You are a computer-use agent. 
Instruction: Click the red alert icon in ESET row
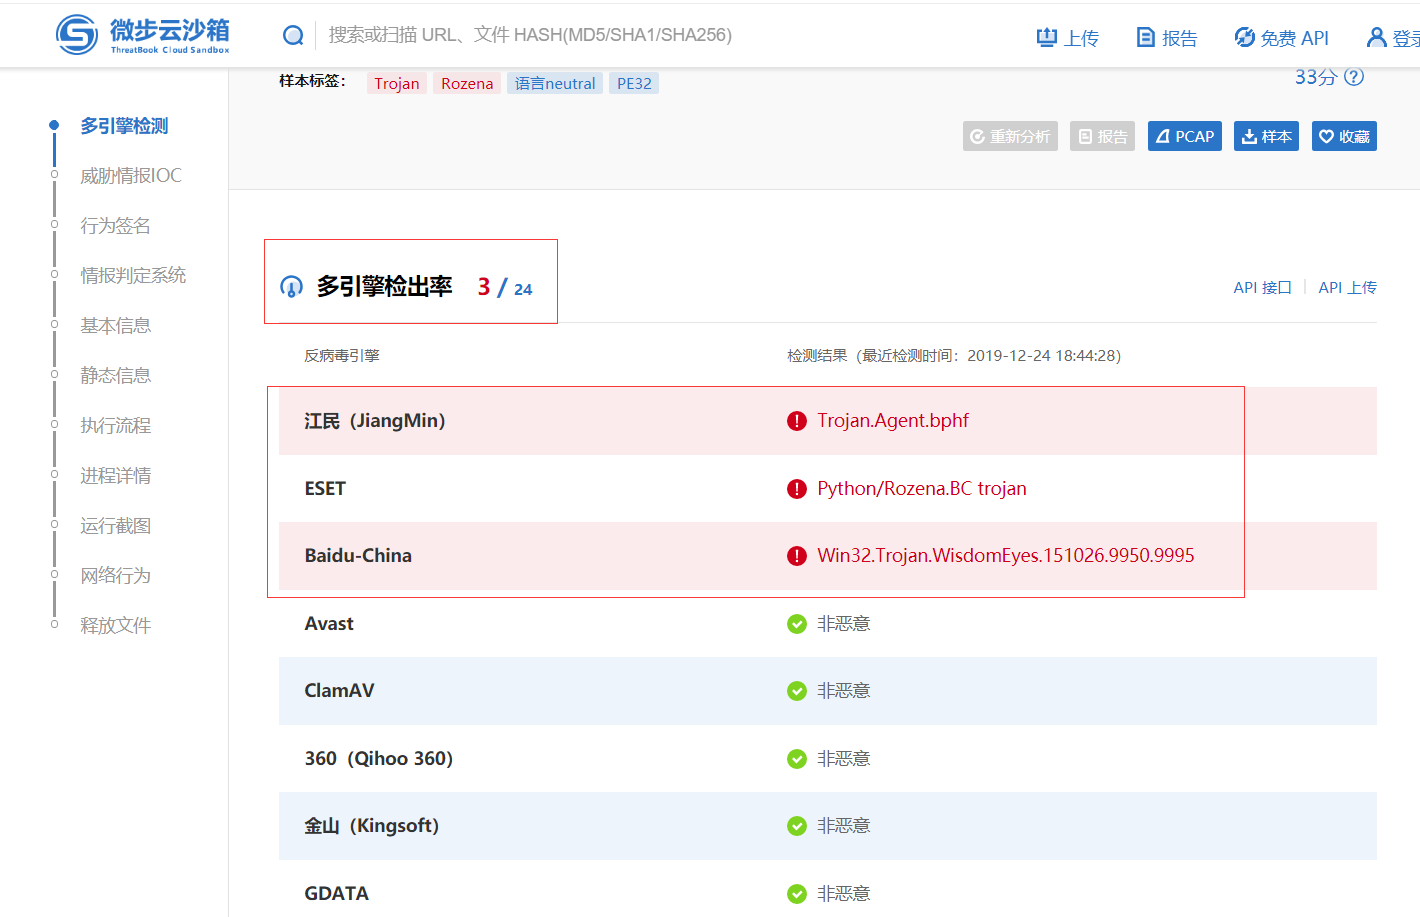click(797, 489)
